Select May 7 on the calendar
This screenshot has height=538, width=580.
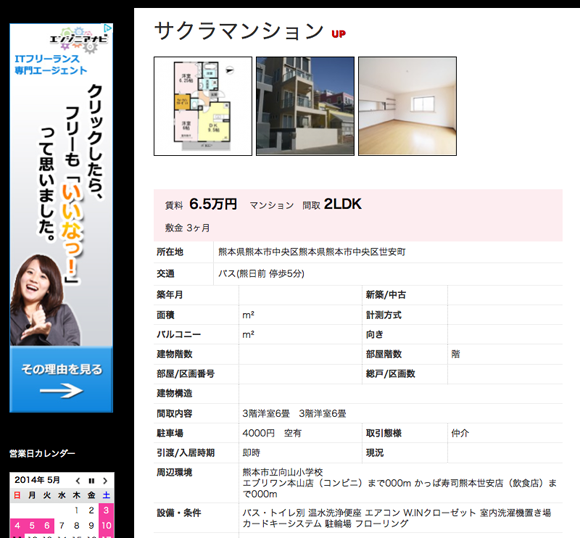pos(62,525)
